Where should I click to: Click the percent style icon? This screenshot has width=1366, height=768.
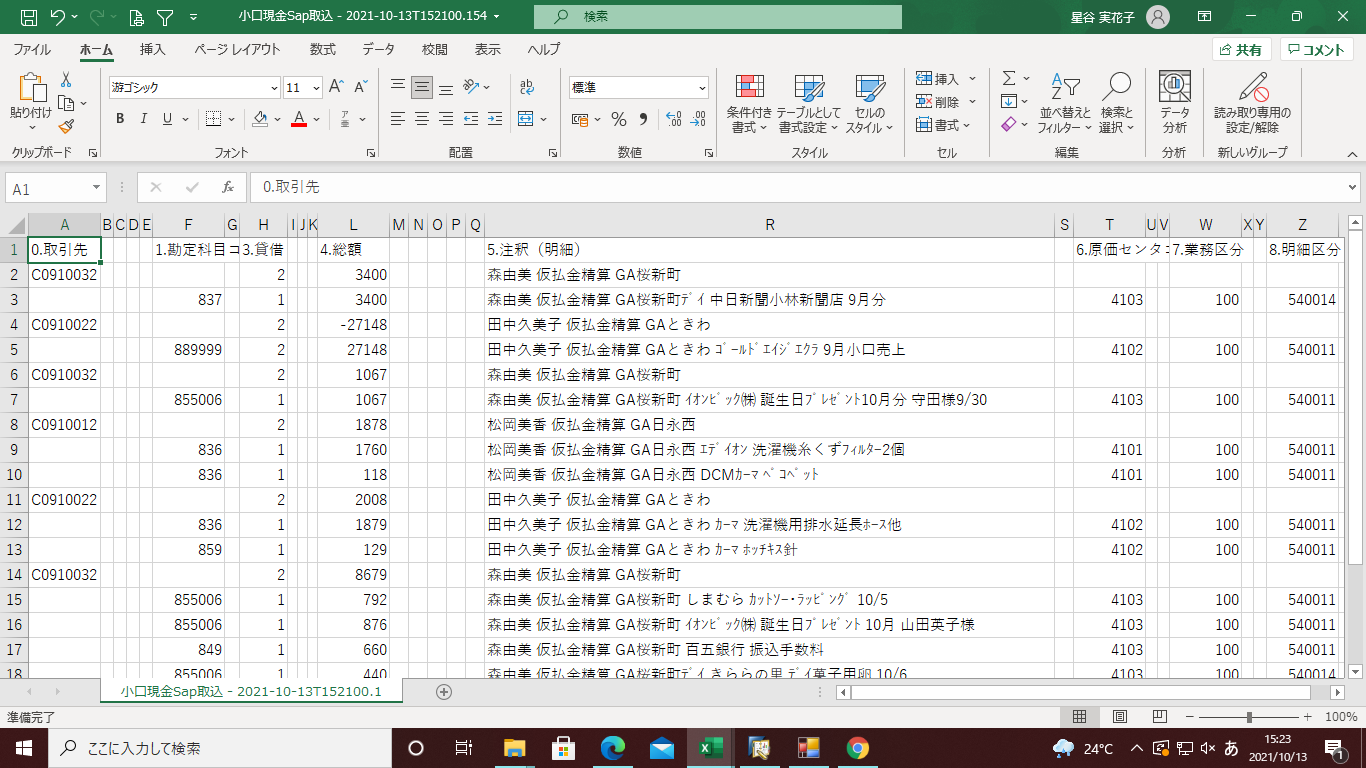(618, 120)
